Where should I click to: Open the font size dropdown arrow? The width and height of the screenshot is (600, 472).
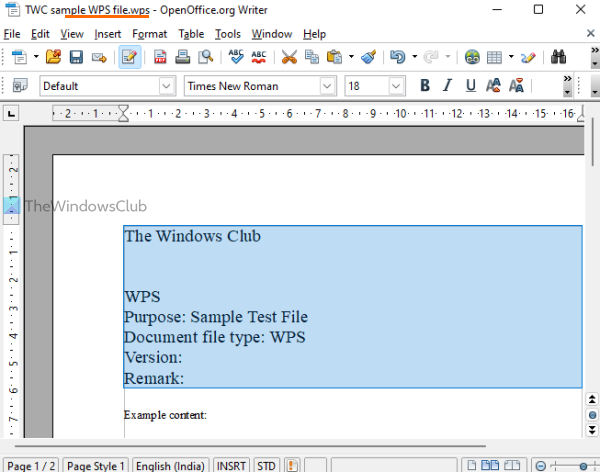click(x=396, y=86)
